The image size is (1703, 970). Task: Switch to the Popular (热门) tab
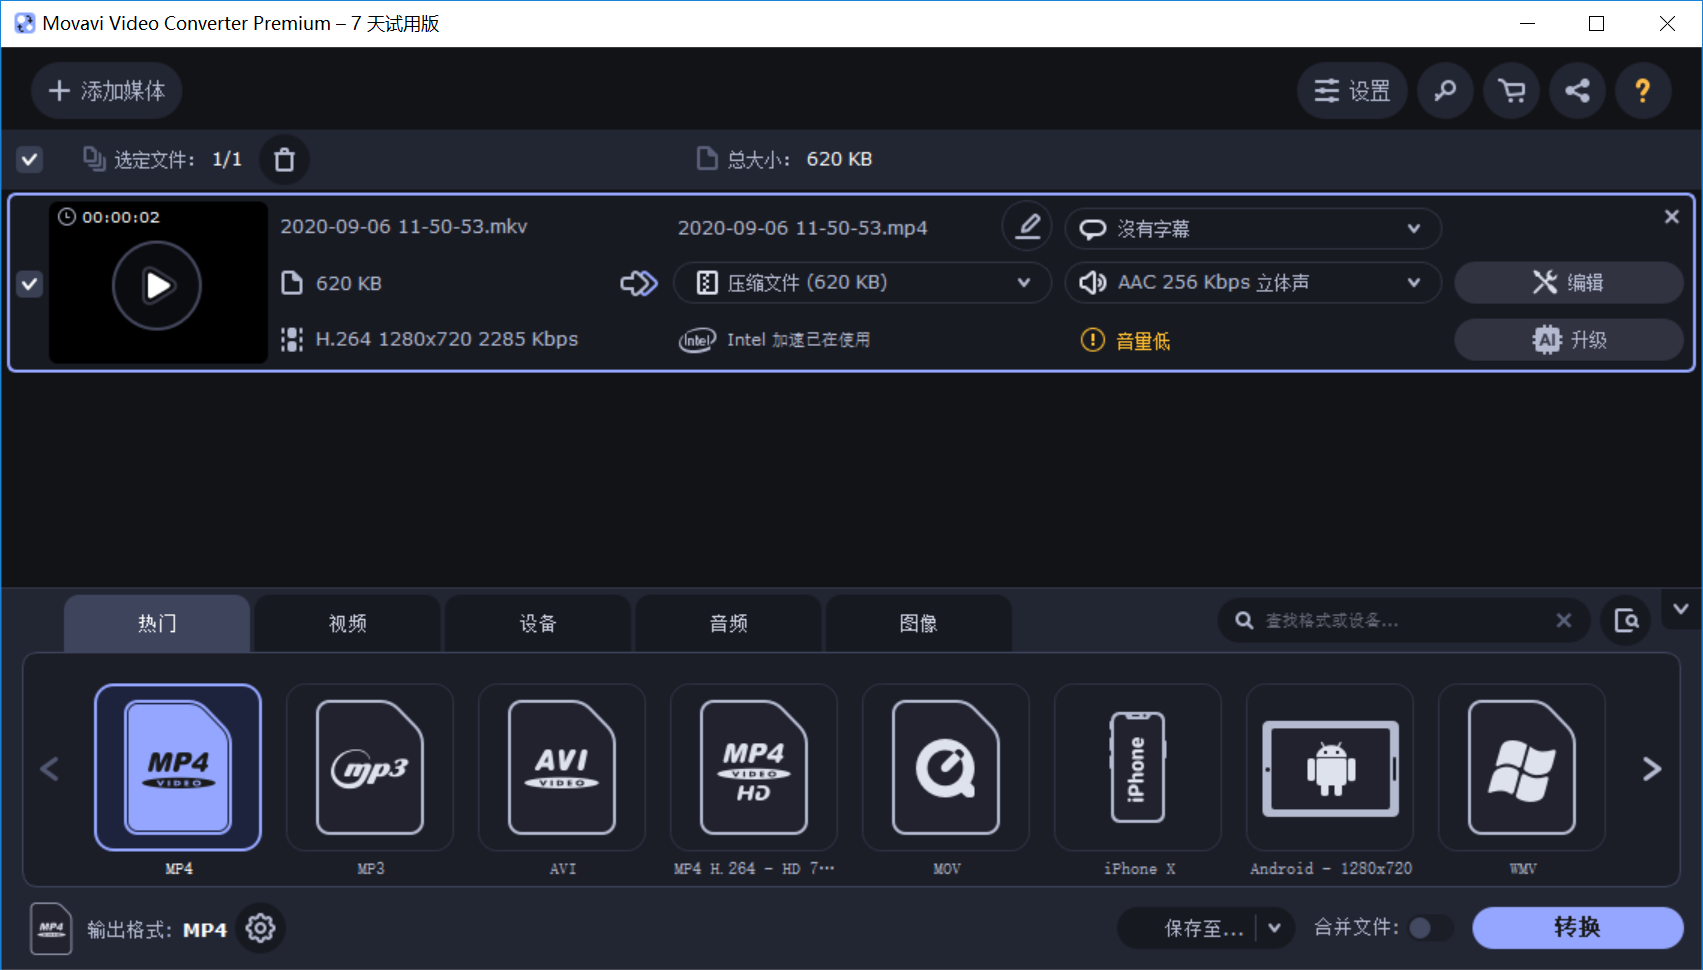point(157,623)
